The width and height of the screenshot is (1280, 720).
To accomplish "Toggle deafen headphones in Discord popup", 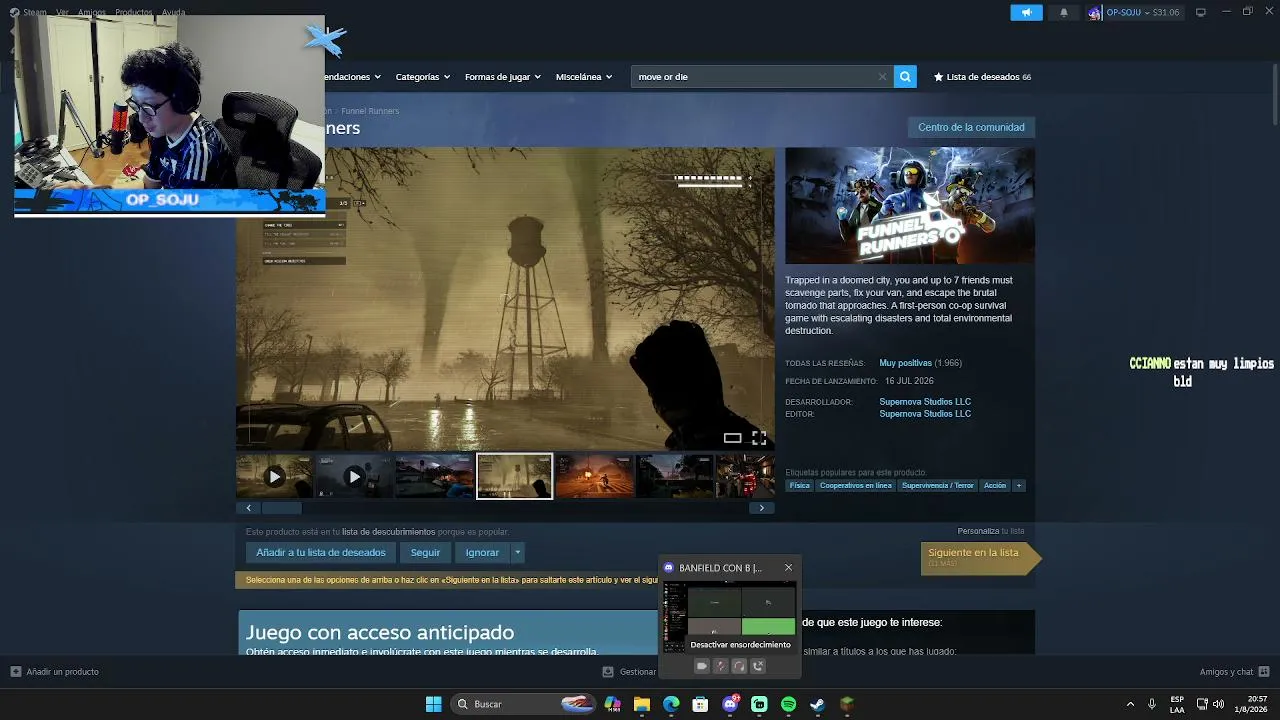I will [x=739, y=666].
